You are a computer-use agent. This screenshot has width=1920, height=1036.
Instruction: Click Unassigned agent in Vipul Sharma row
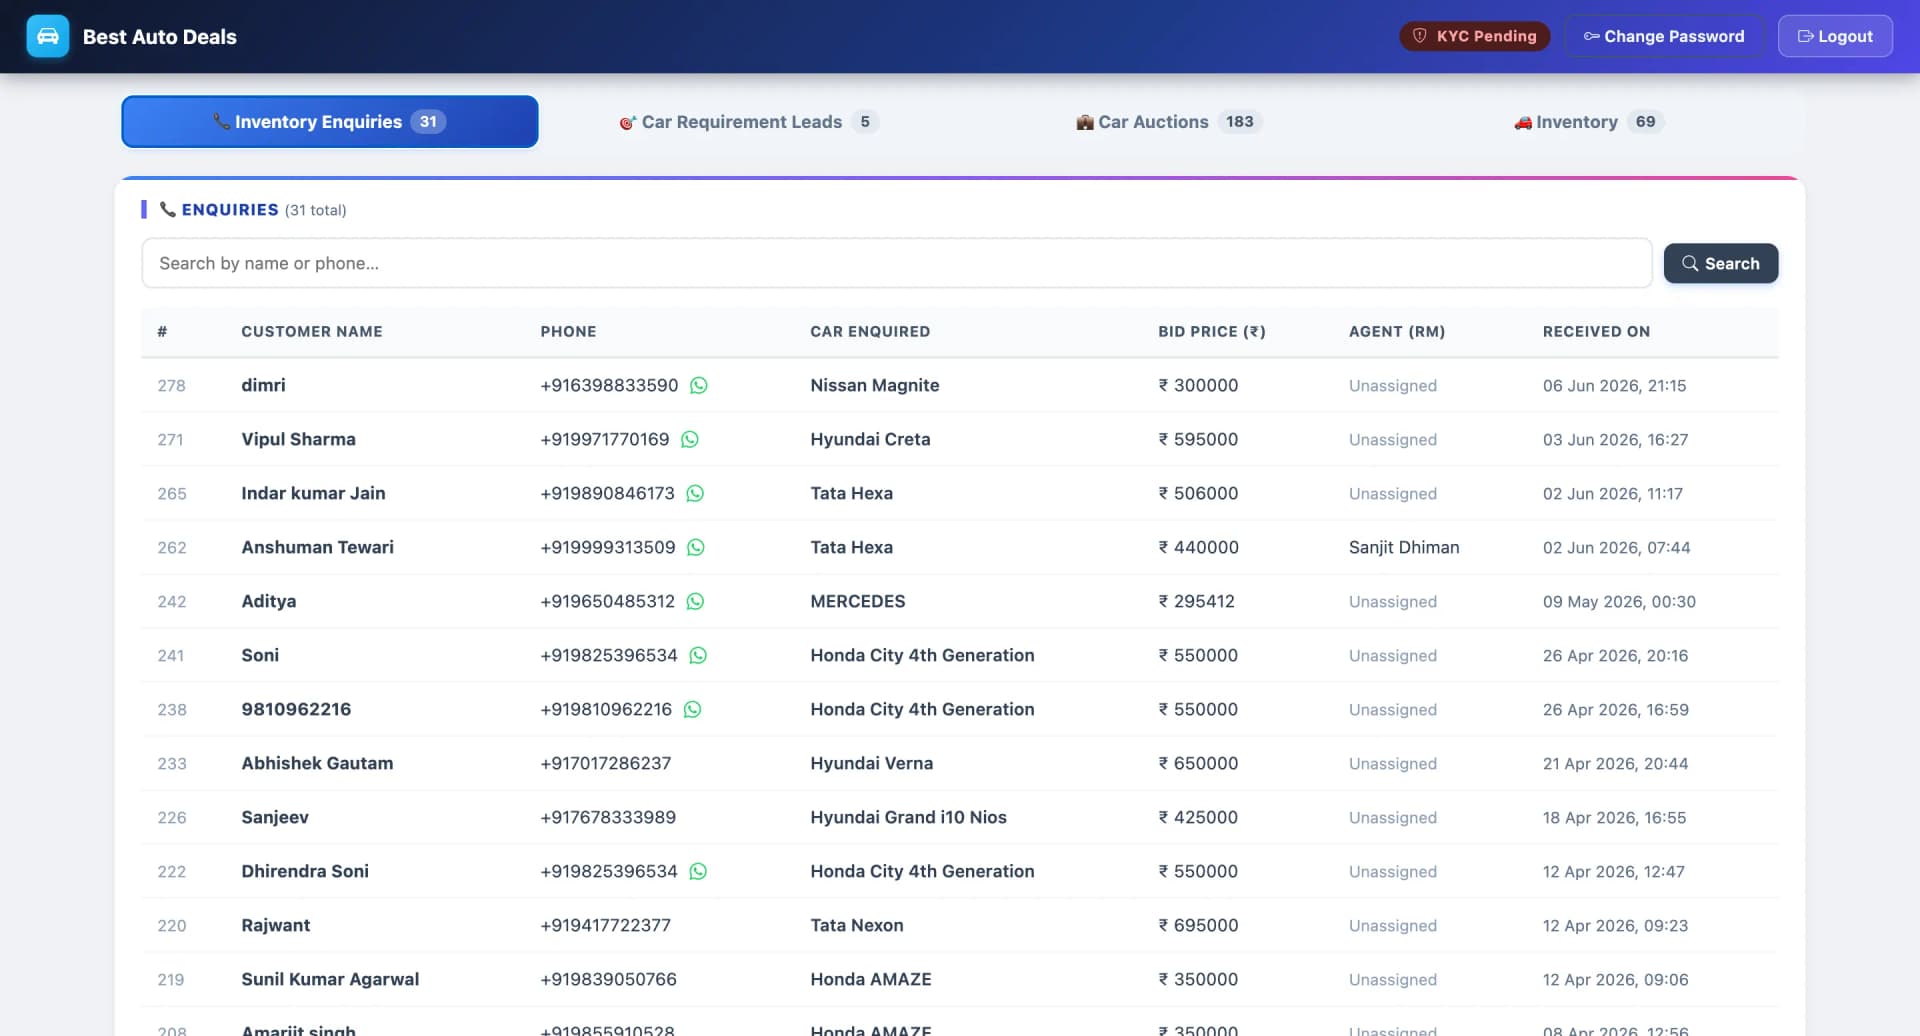click(x=1393, y=439)
